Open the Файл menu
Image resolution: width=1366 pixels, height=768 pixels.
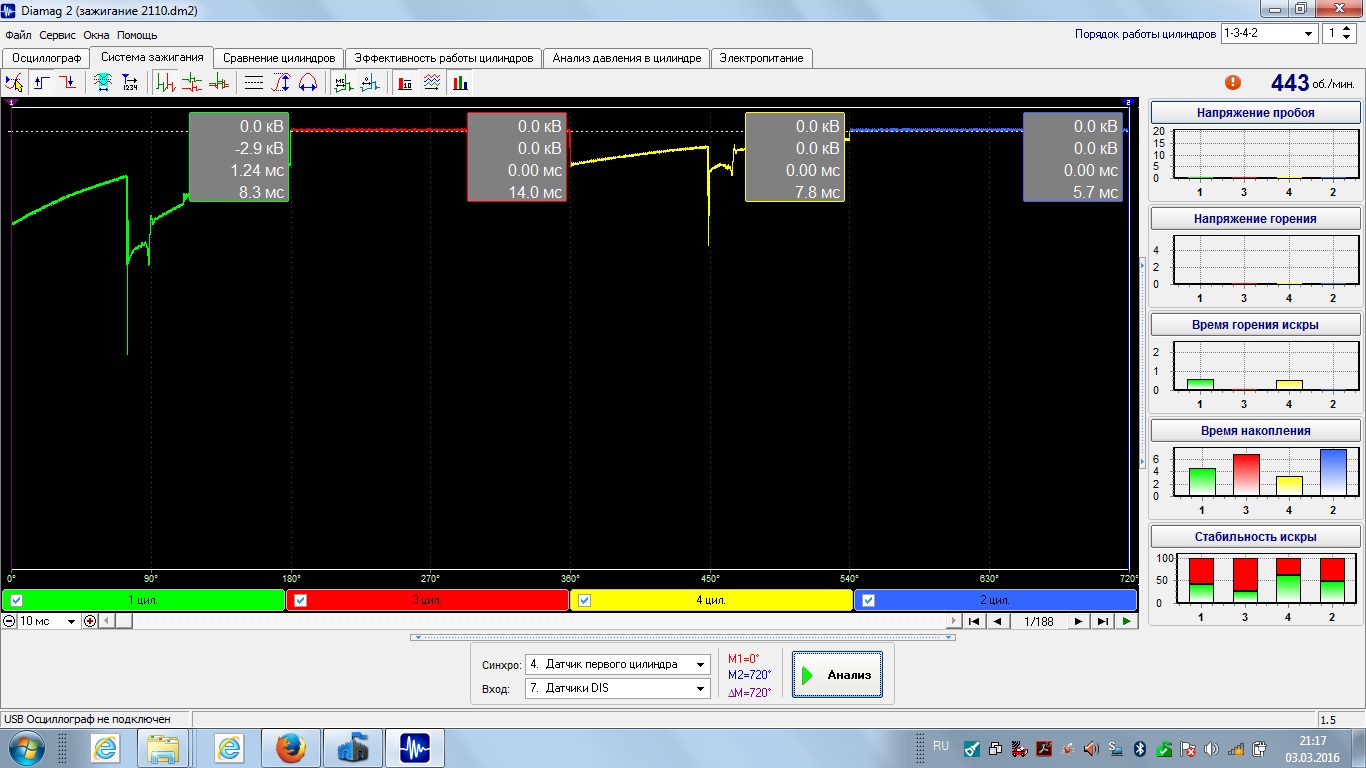coord(18,35)
